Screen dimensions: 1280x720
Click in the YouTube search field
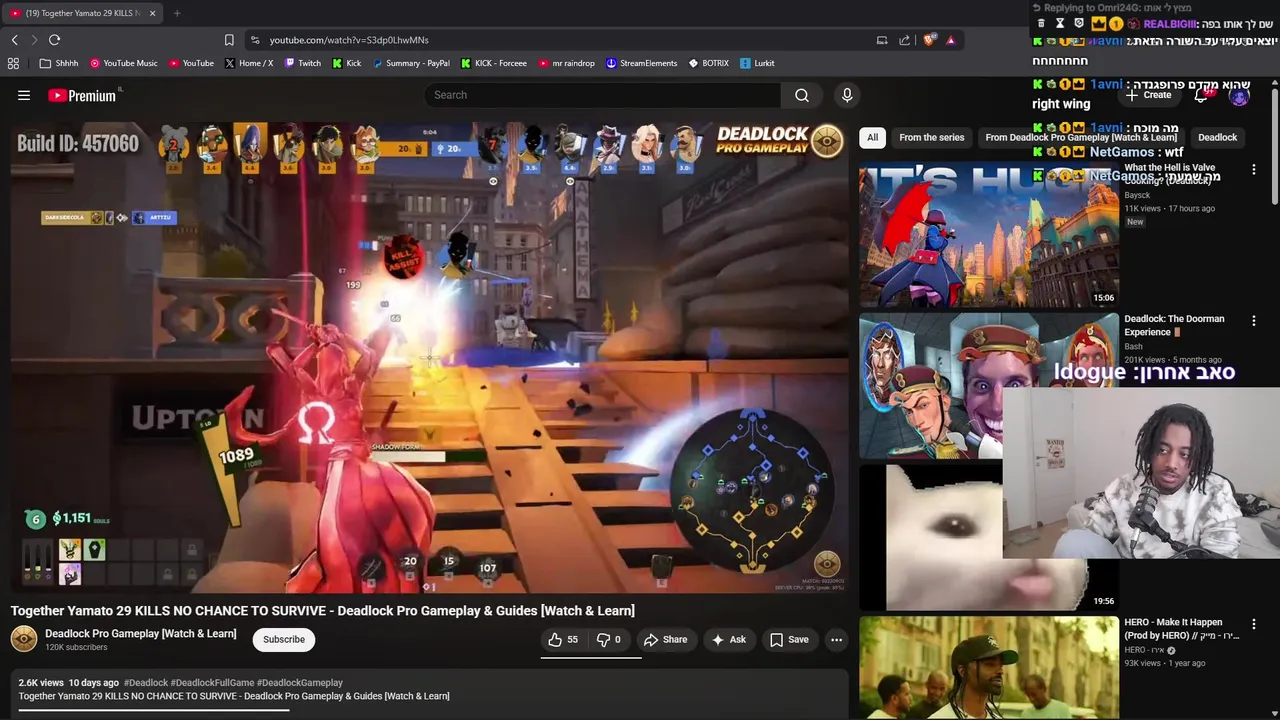(603, 95)
